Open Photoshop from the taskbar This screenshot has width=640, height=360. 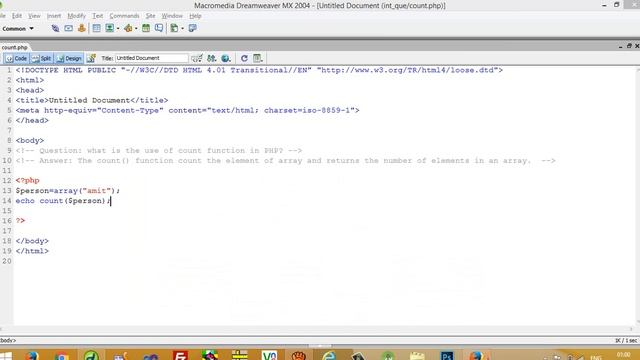point(447,355)
